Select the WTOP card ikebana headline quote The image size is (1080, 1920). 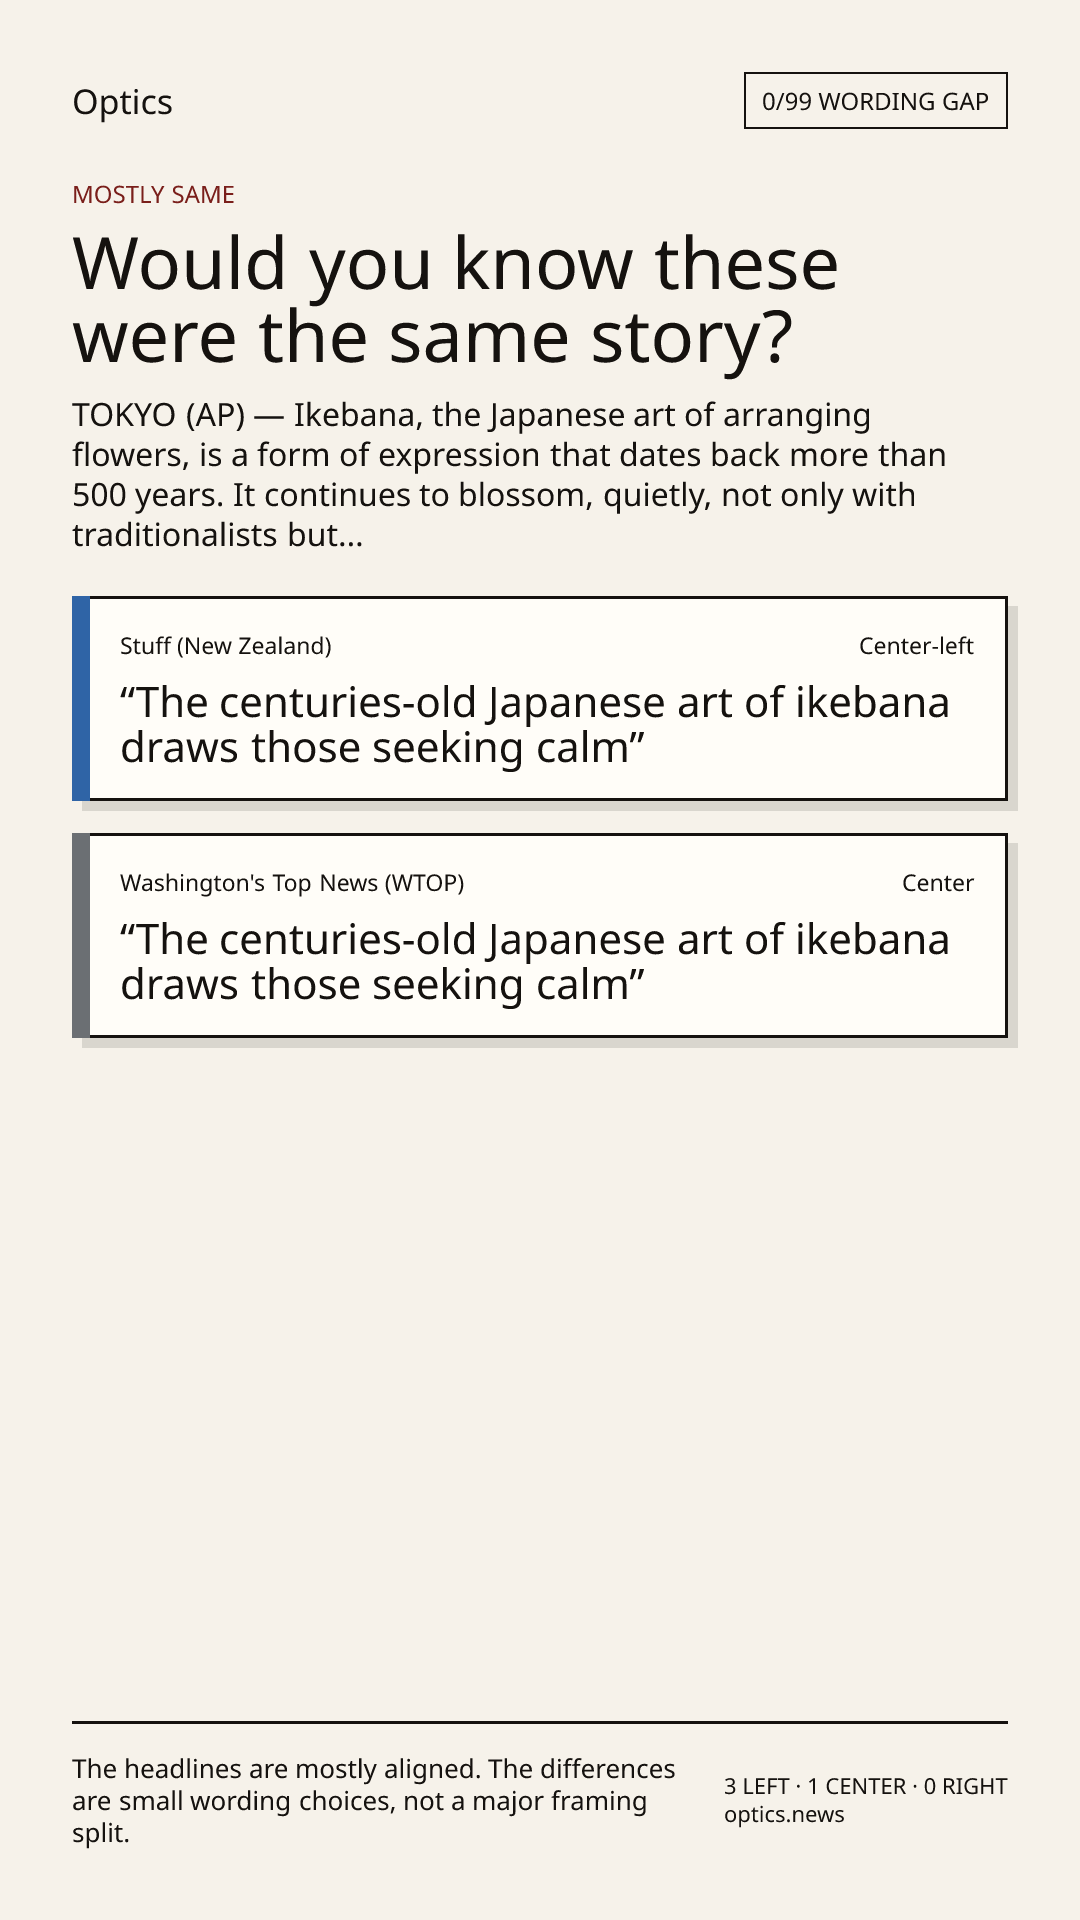pos(535,962)
